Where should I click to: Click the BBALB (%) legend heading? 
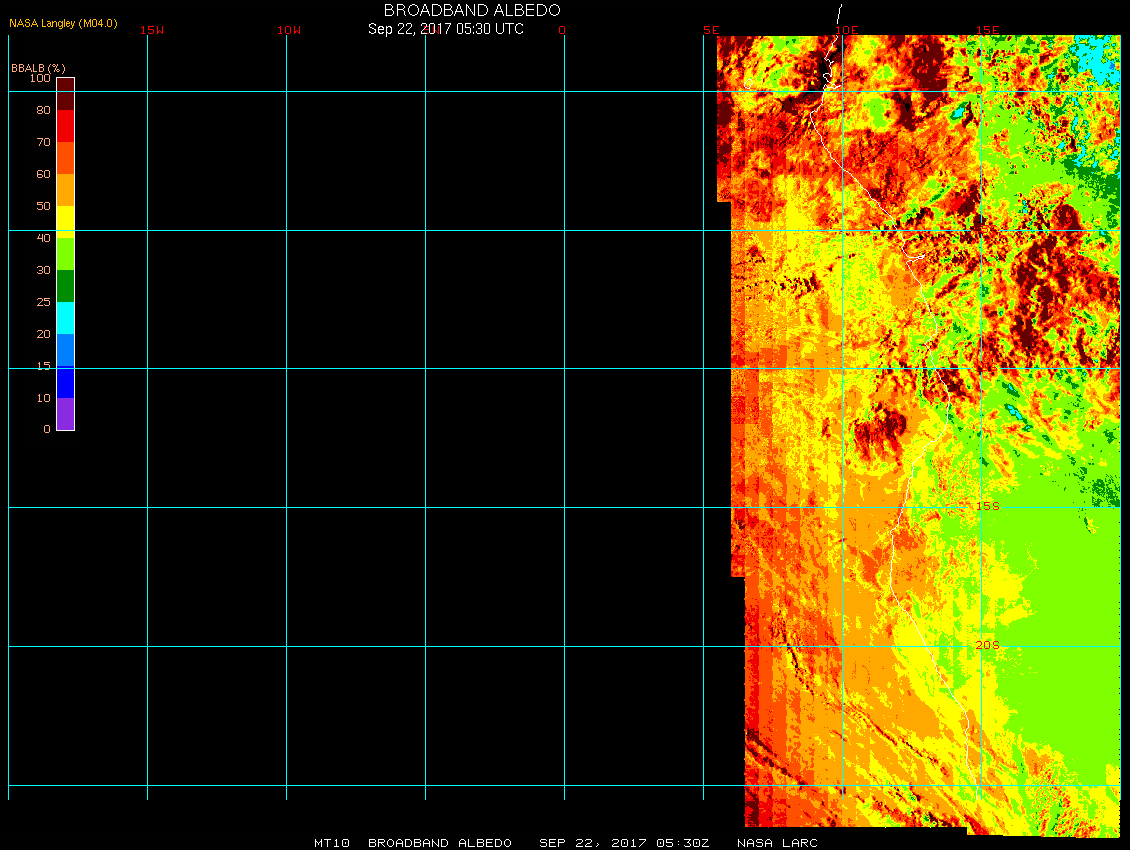[38, 67]
